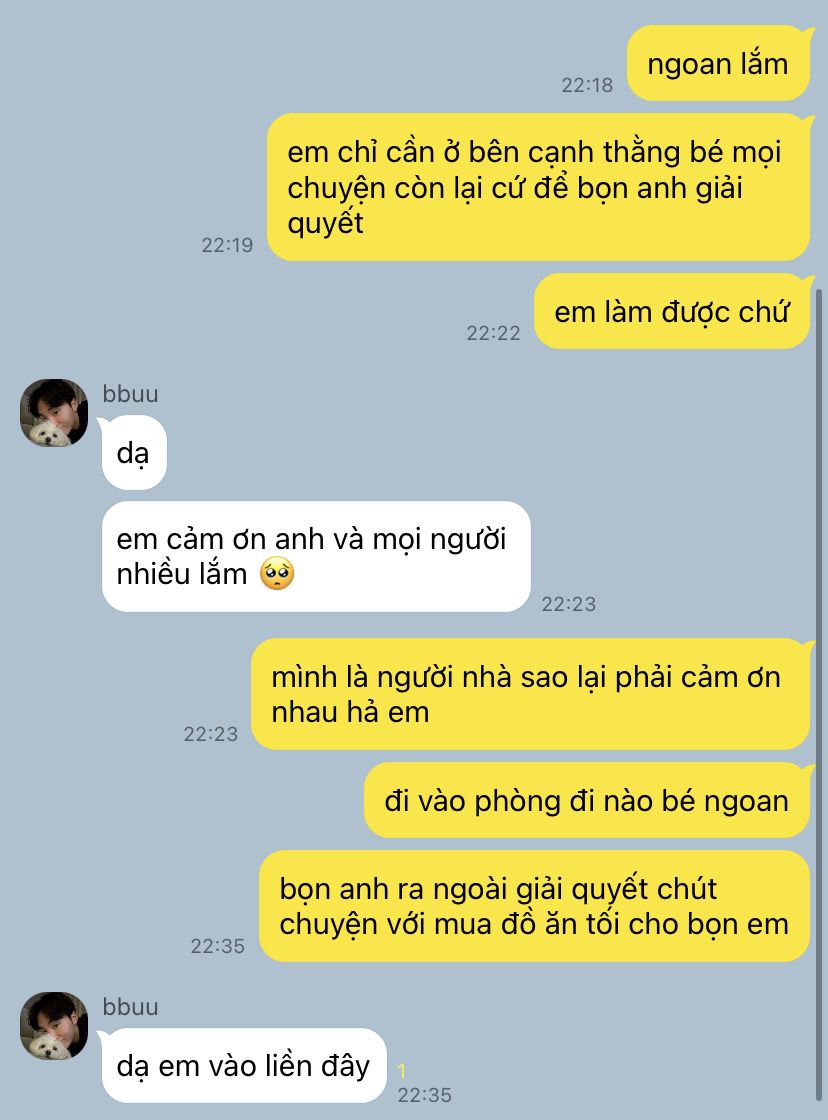The height and width of the screenshot is (1120, 828).
Task: Click the 22:18 timestamp beside "ngoan lắm"
Action: pyautogui.click(x=587, y=85)
